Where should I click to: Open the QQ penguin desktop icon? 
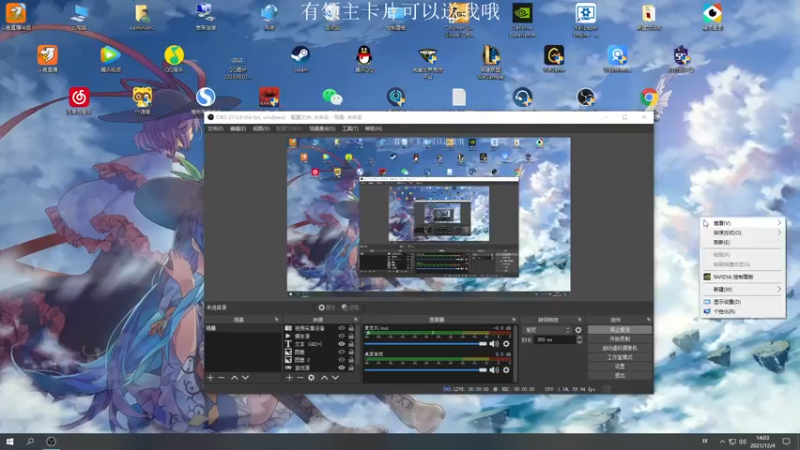click(364, 56)
